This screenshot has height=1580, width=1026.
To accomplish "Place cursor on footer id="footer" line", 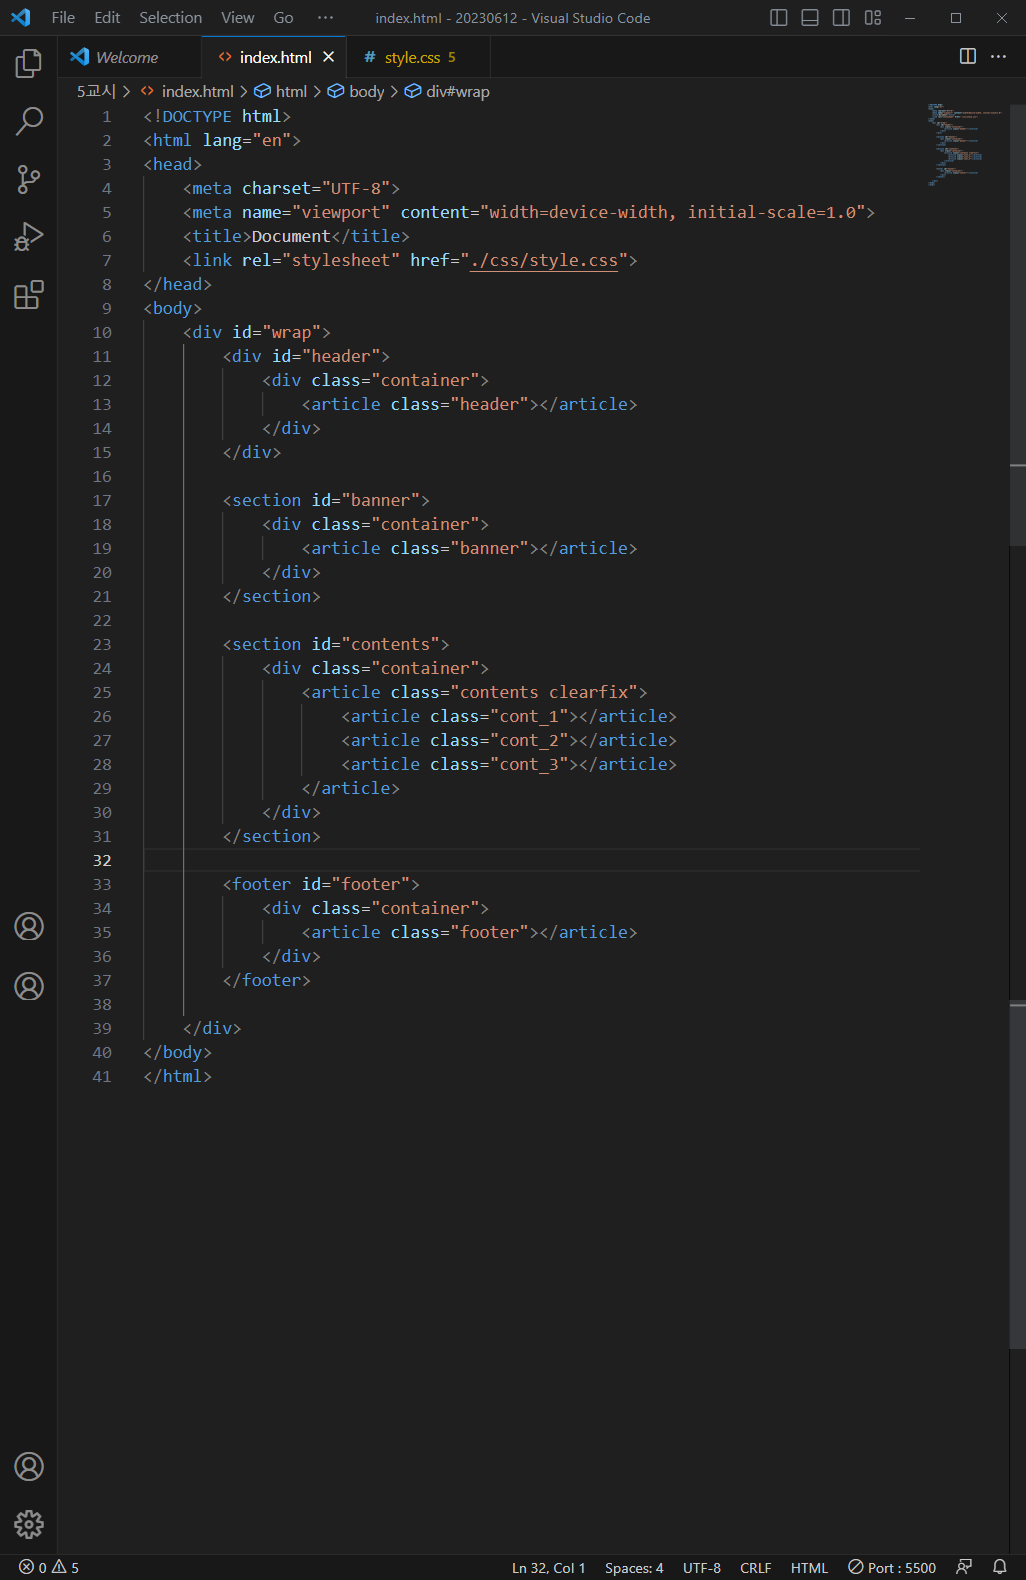I will [x=321, y=884].
